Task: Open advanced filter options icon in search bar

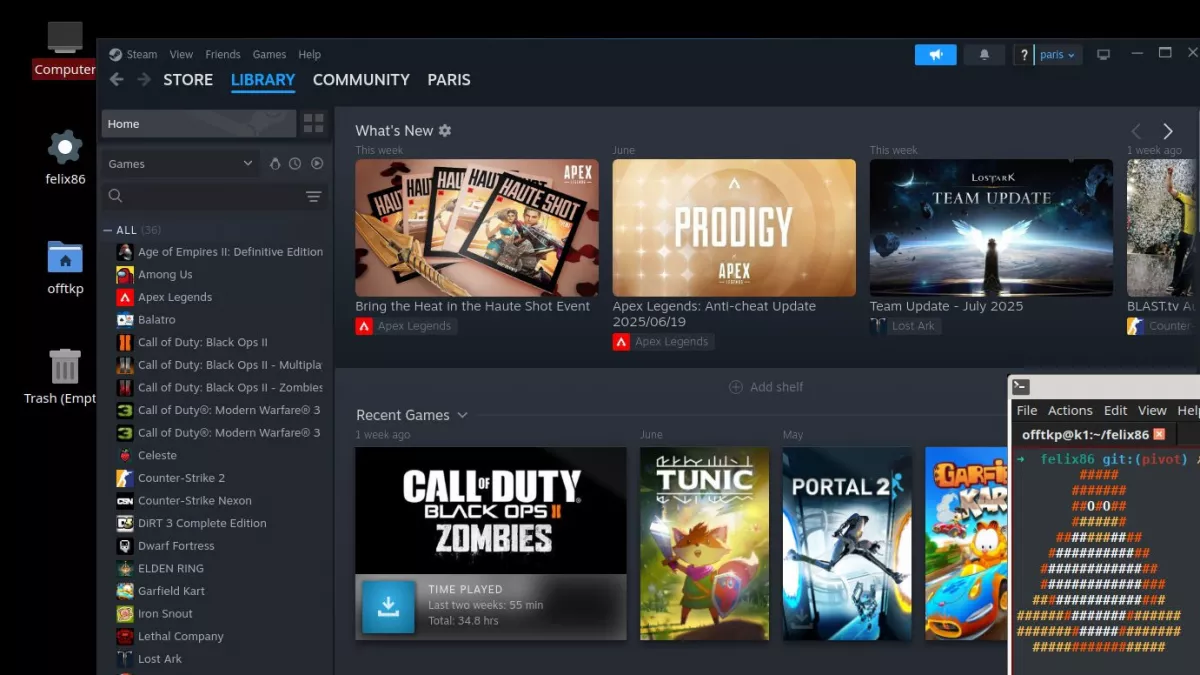Action: 313,197
